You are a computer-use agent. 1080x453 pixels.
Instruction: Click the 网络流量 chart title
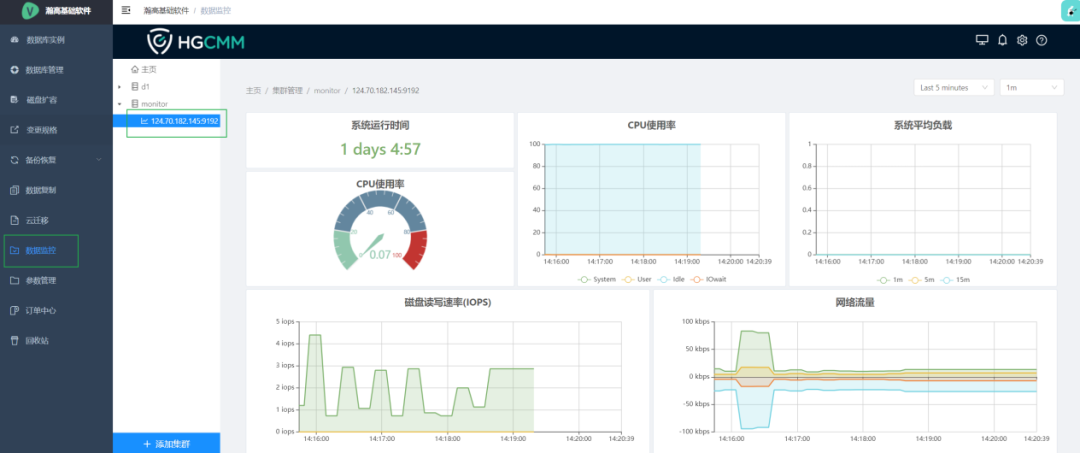tap(855, 302)
